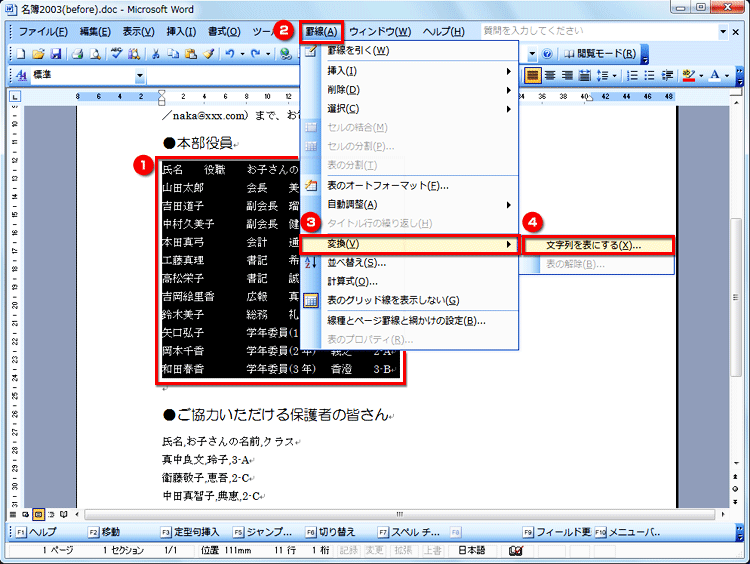This screenshot has width=750, height=564.
Task: Click the tab stop selector on ruler
Action: [15, 97]
